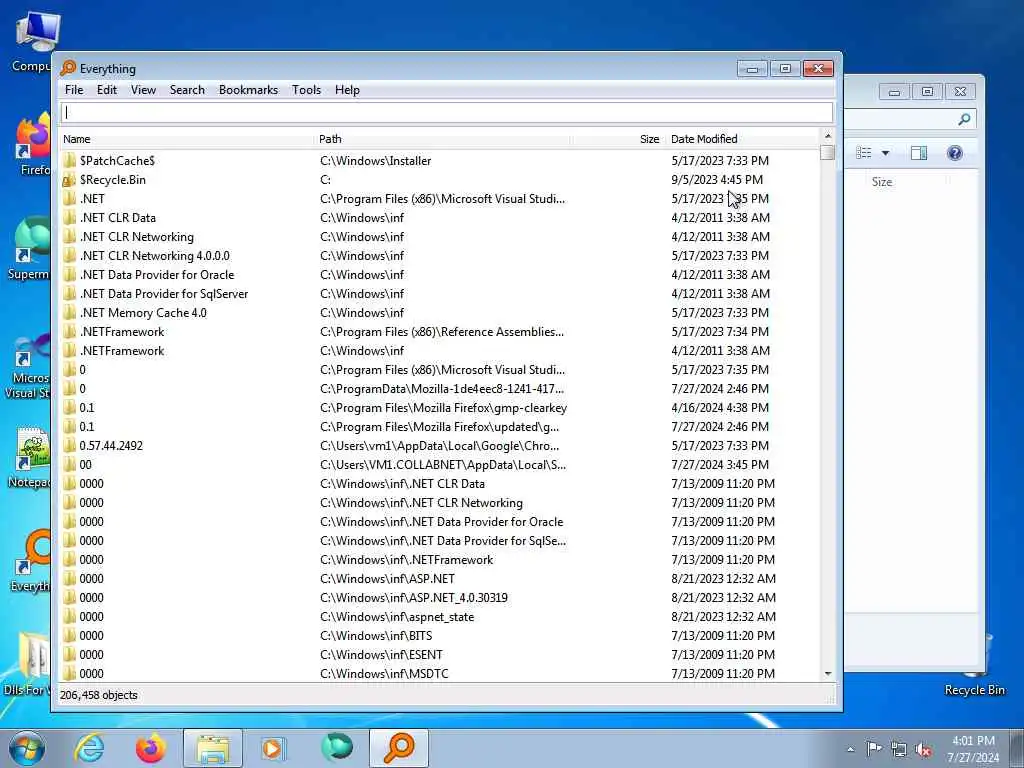The height and width of the screenshot is (768, 1024).
Task: Click path 'C:\Windows\inf\BITS'
Action: coord(376,635)
